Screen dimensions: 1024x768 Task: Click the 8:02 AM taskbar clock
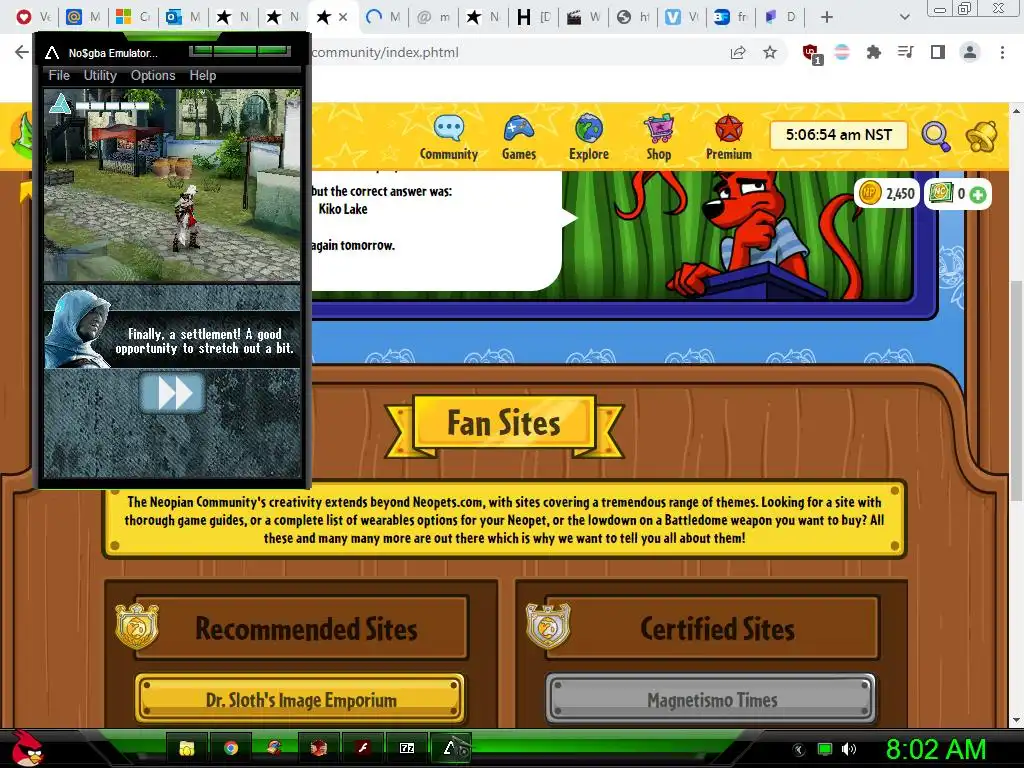tap(935, 749)
